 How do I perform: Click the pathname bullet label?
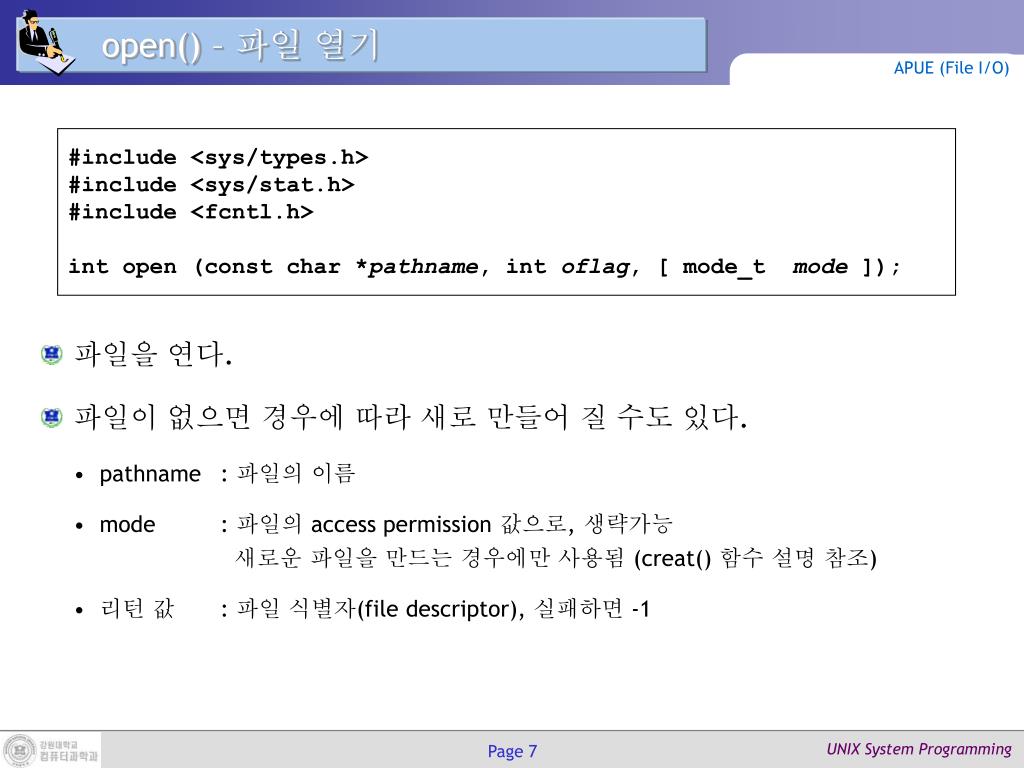[150, 474]
